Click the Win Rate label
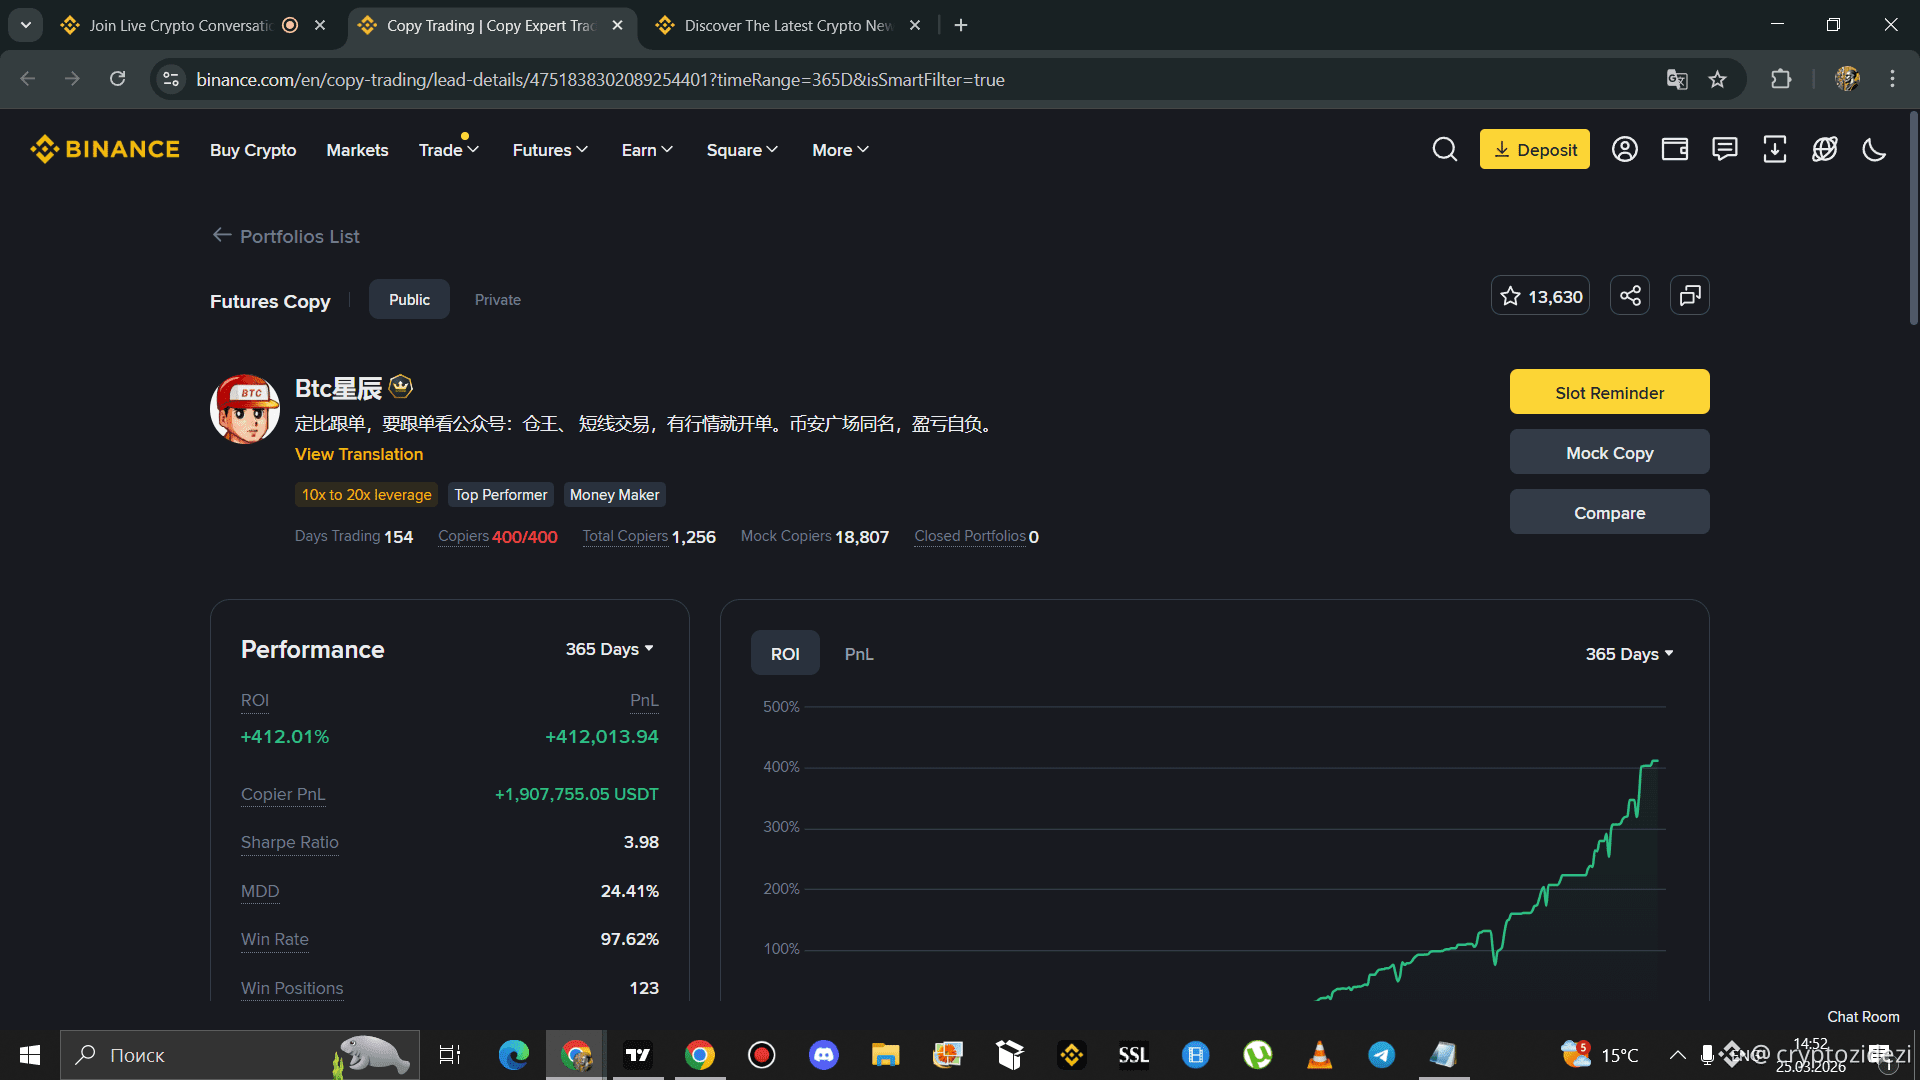The width and height of the screenshot is (1920, 1080). coord(275,939)
